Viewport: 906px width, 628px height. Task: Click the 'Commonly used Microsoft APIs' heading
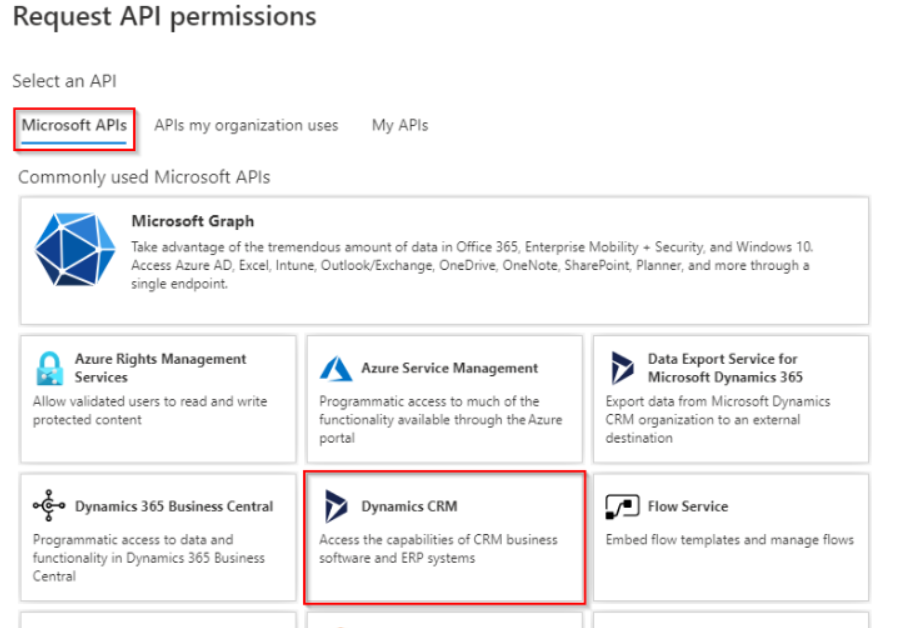pos(144,177)
